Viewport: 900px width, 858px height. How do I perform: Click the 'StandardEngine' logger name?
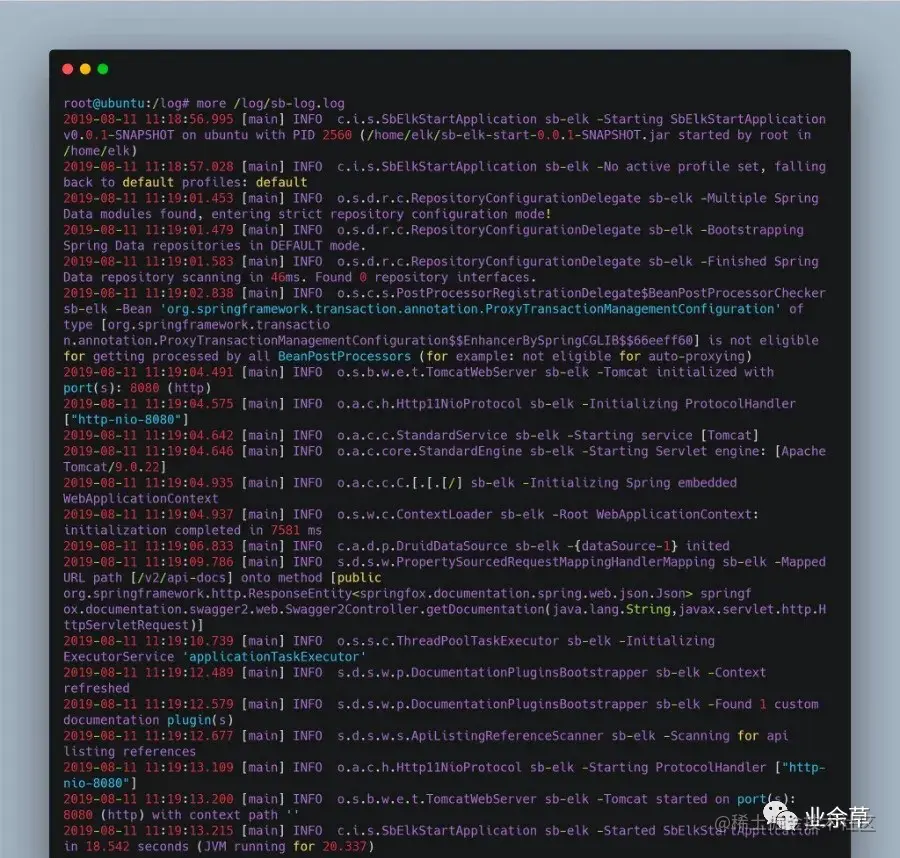tap(470, 451)
